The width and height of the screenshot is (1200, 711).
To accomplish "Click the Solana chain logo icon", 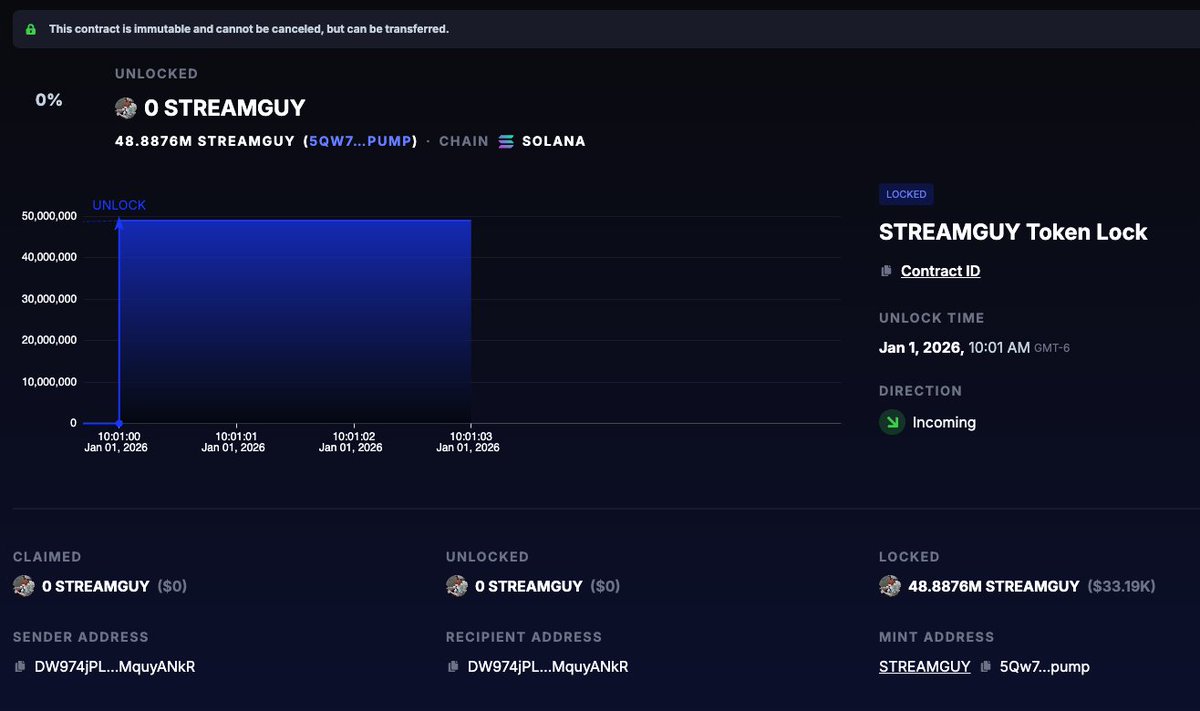I will coord(506,141).
